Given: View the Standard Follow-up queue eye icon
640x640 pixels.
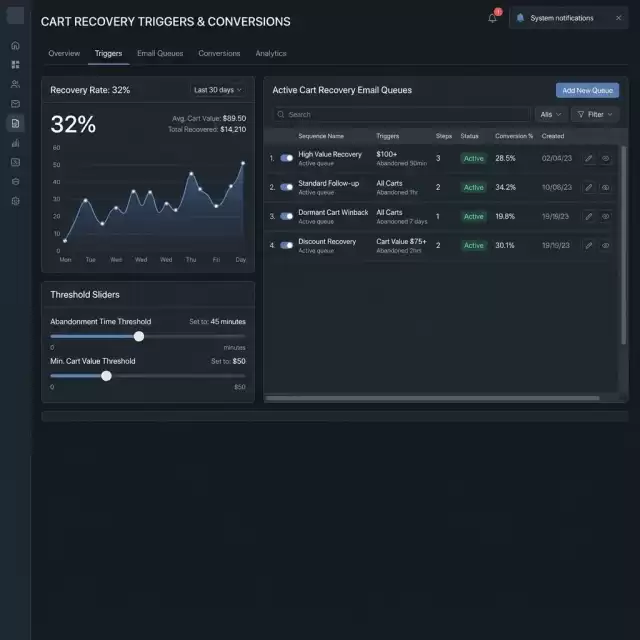Looking at the screenshot, I should [x=606, y=187].
